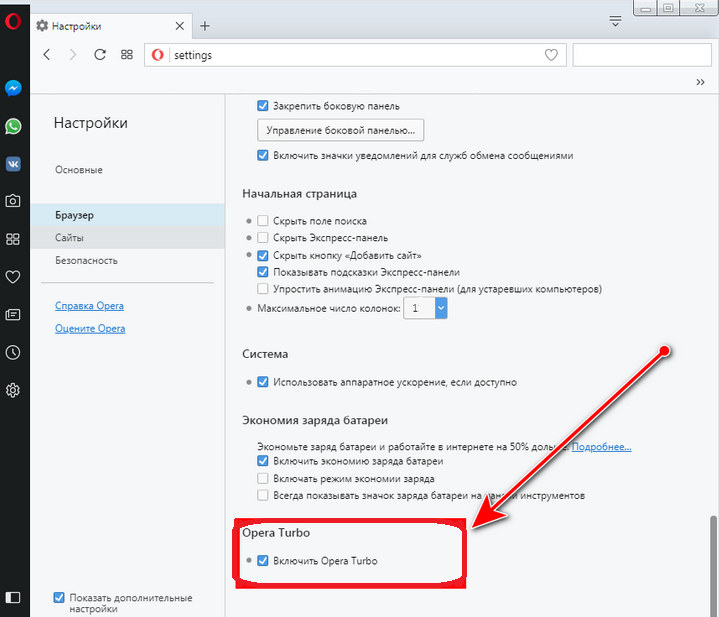Select Сайты settings section

click(x=127, y=237)
